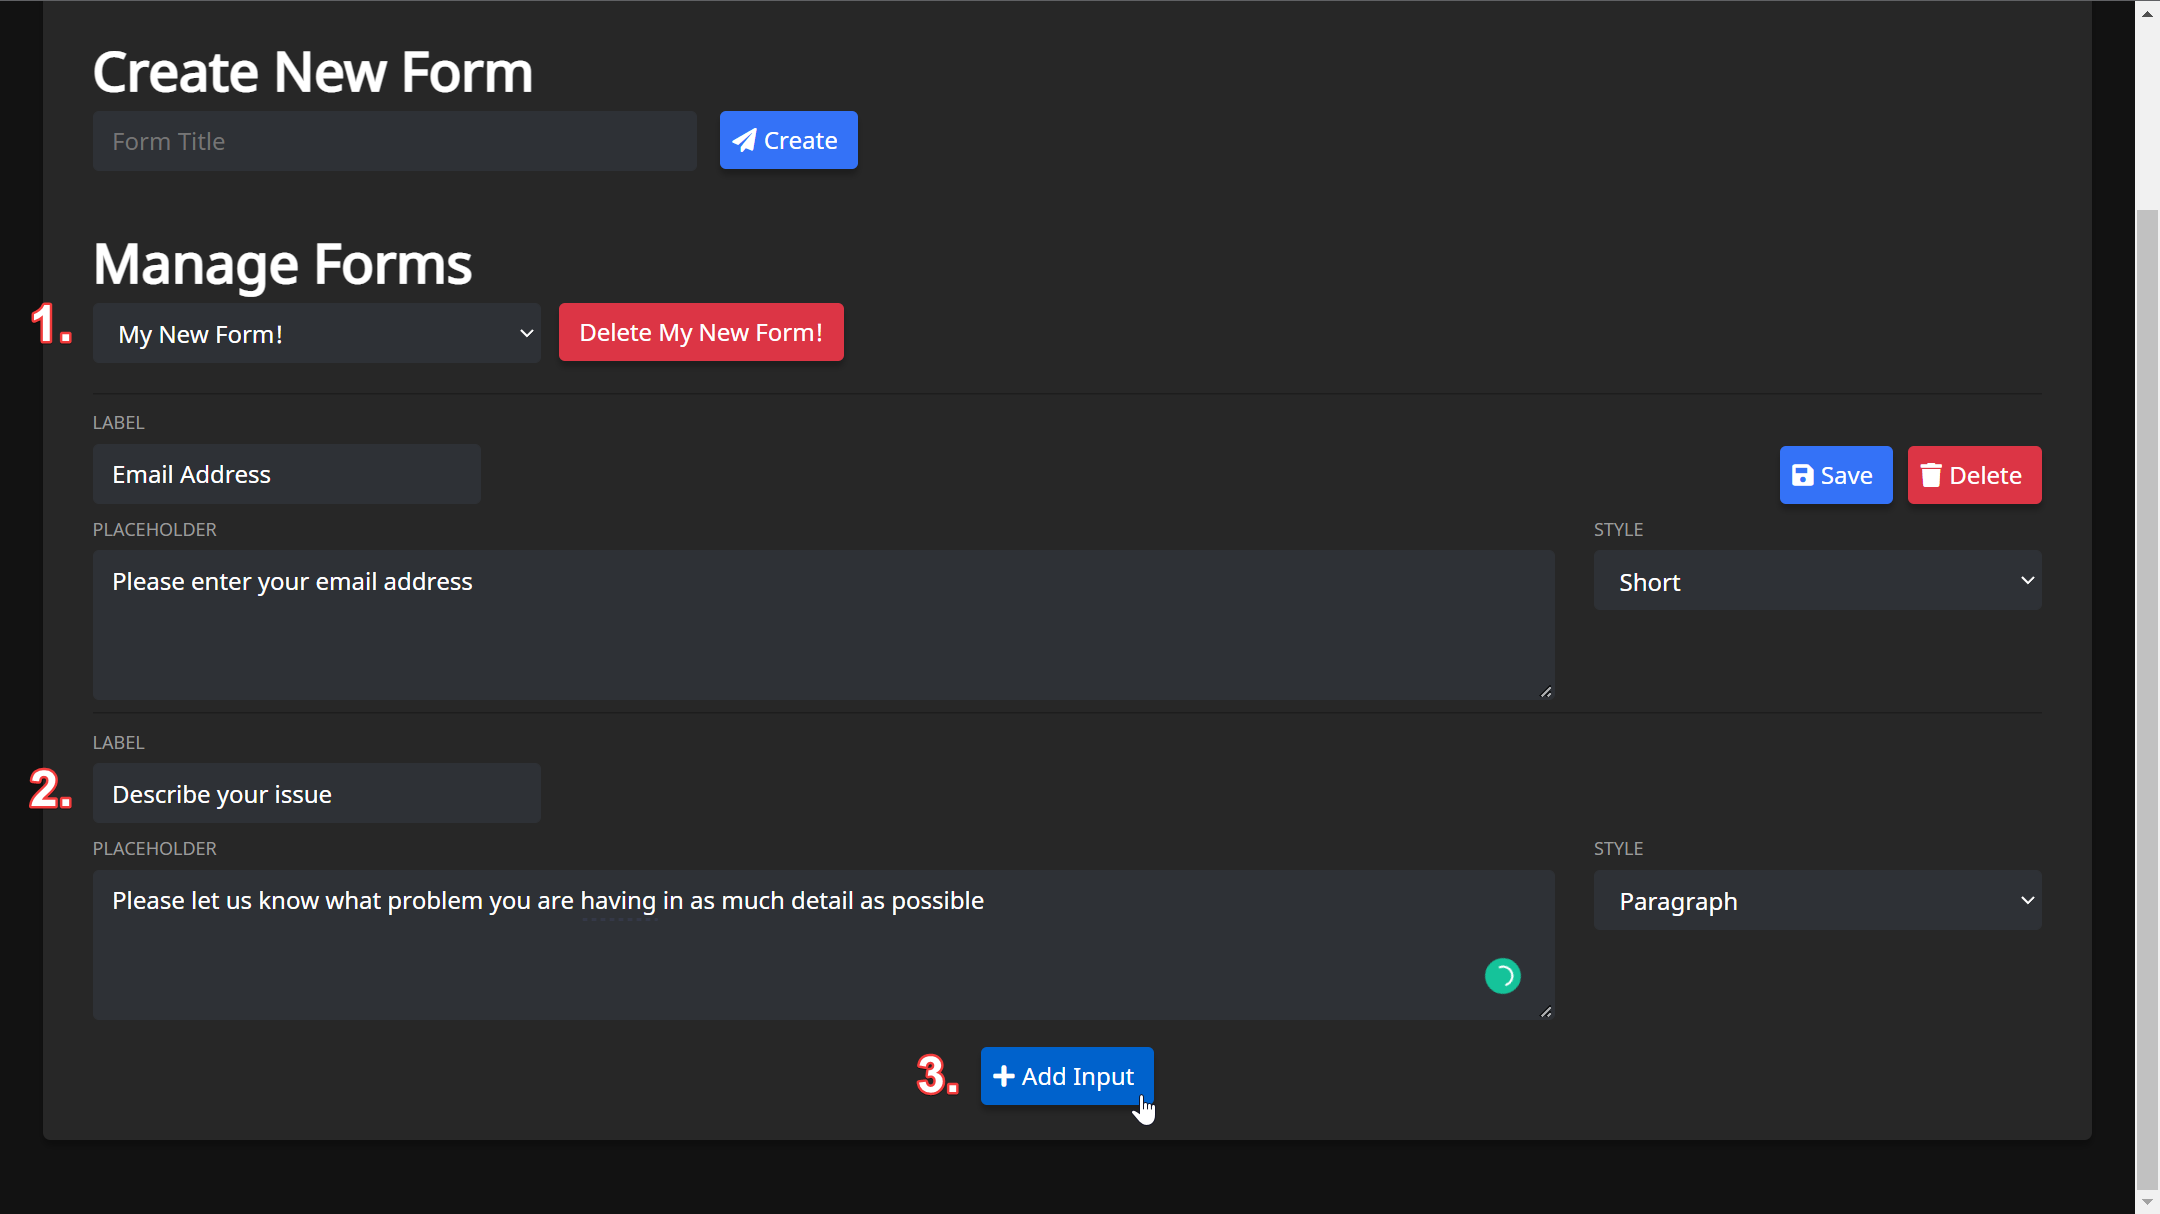Click the save disk icon beside Save label
Image resolution: width=2160 pixels, height=1214 pixels.
pos(1803,475)
